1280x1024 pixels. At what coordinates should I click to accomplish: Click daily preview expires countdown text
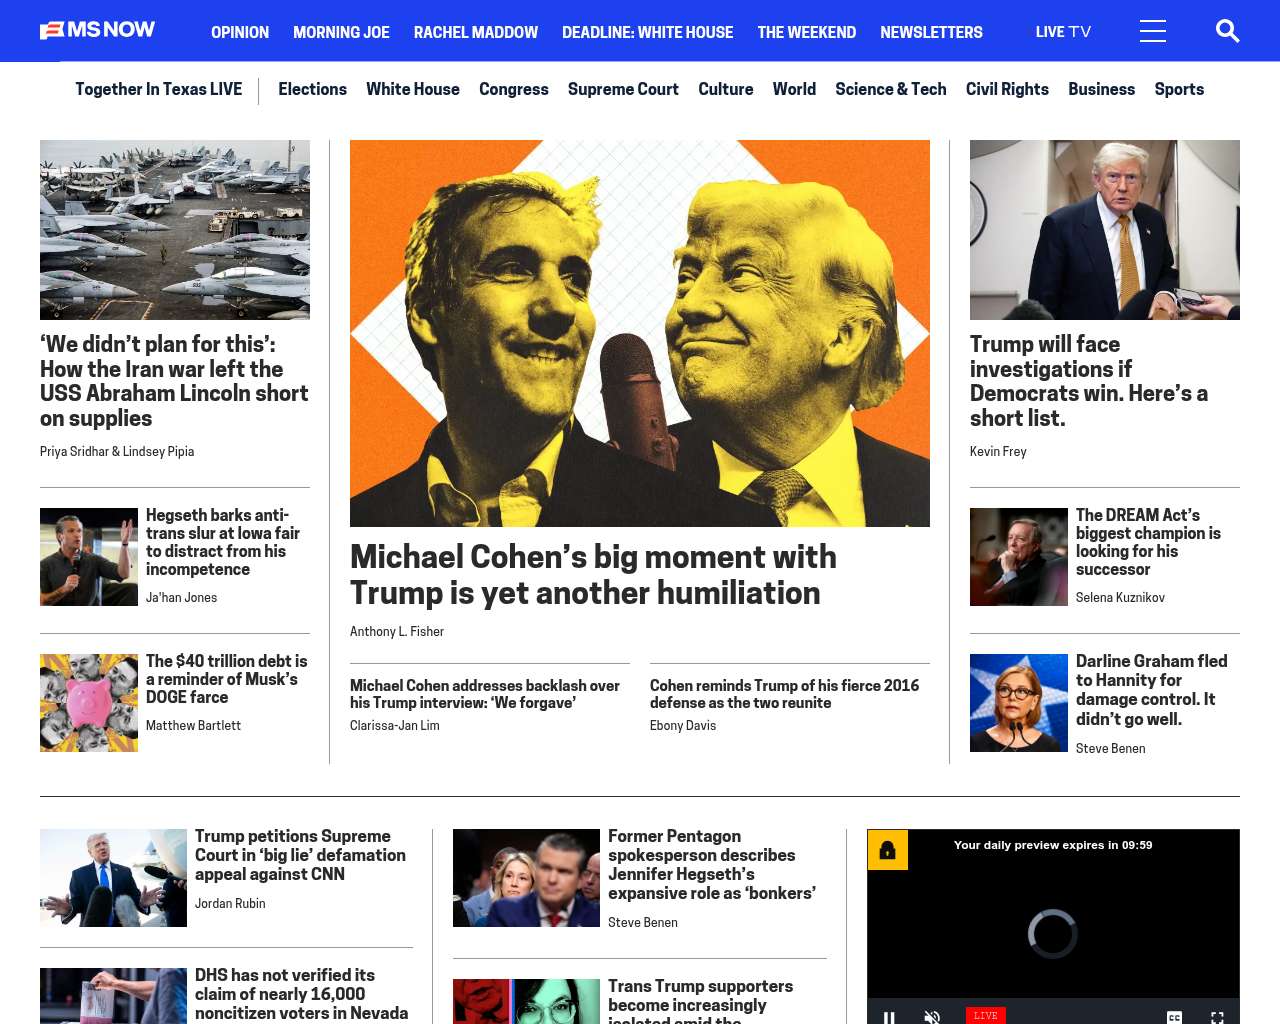(1053, 845)
